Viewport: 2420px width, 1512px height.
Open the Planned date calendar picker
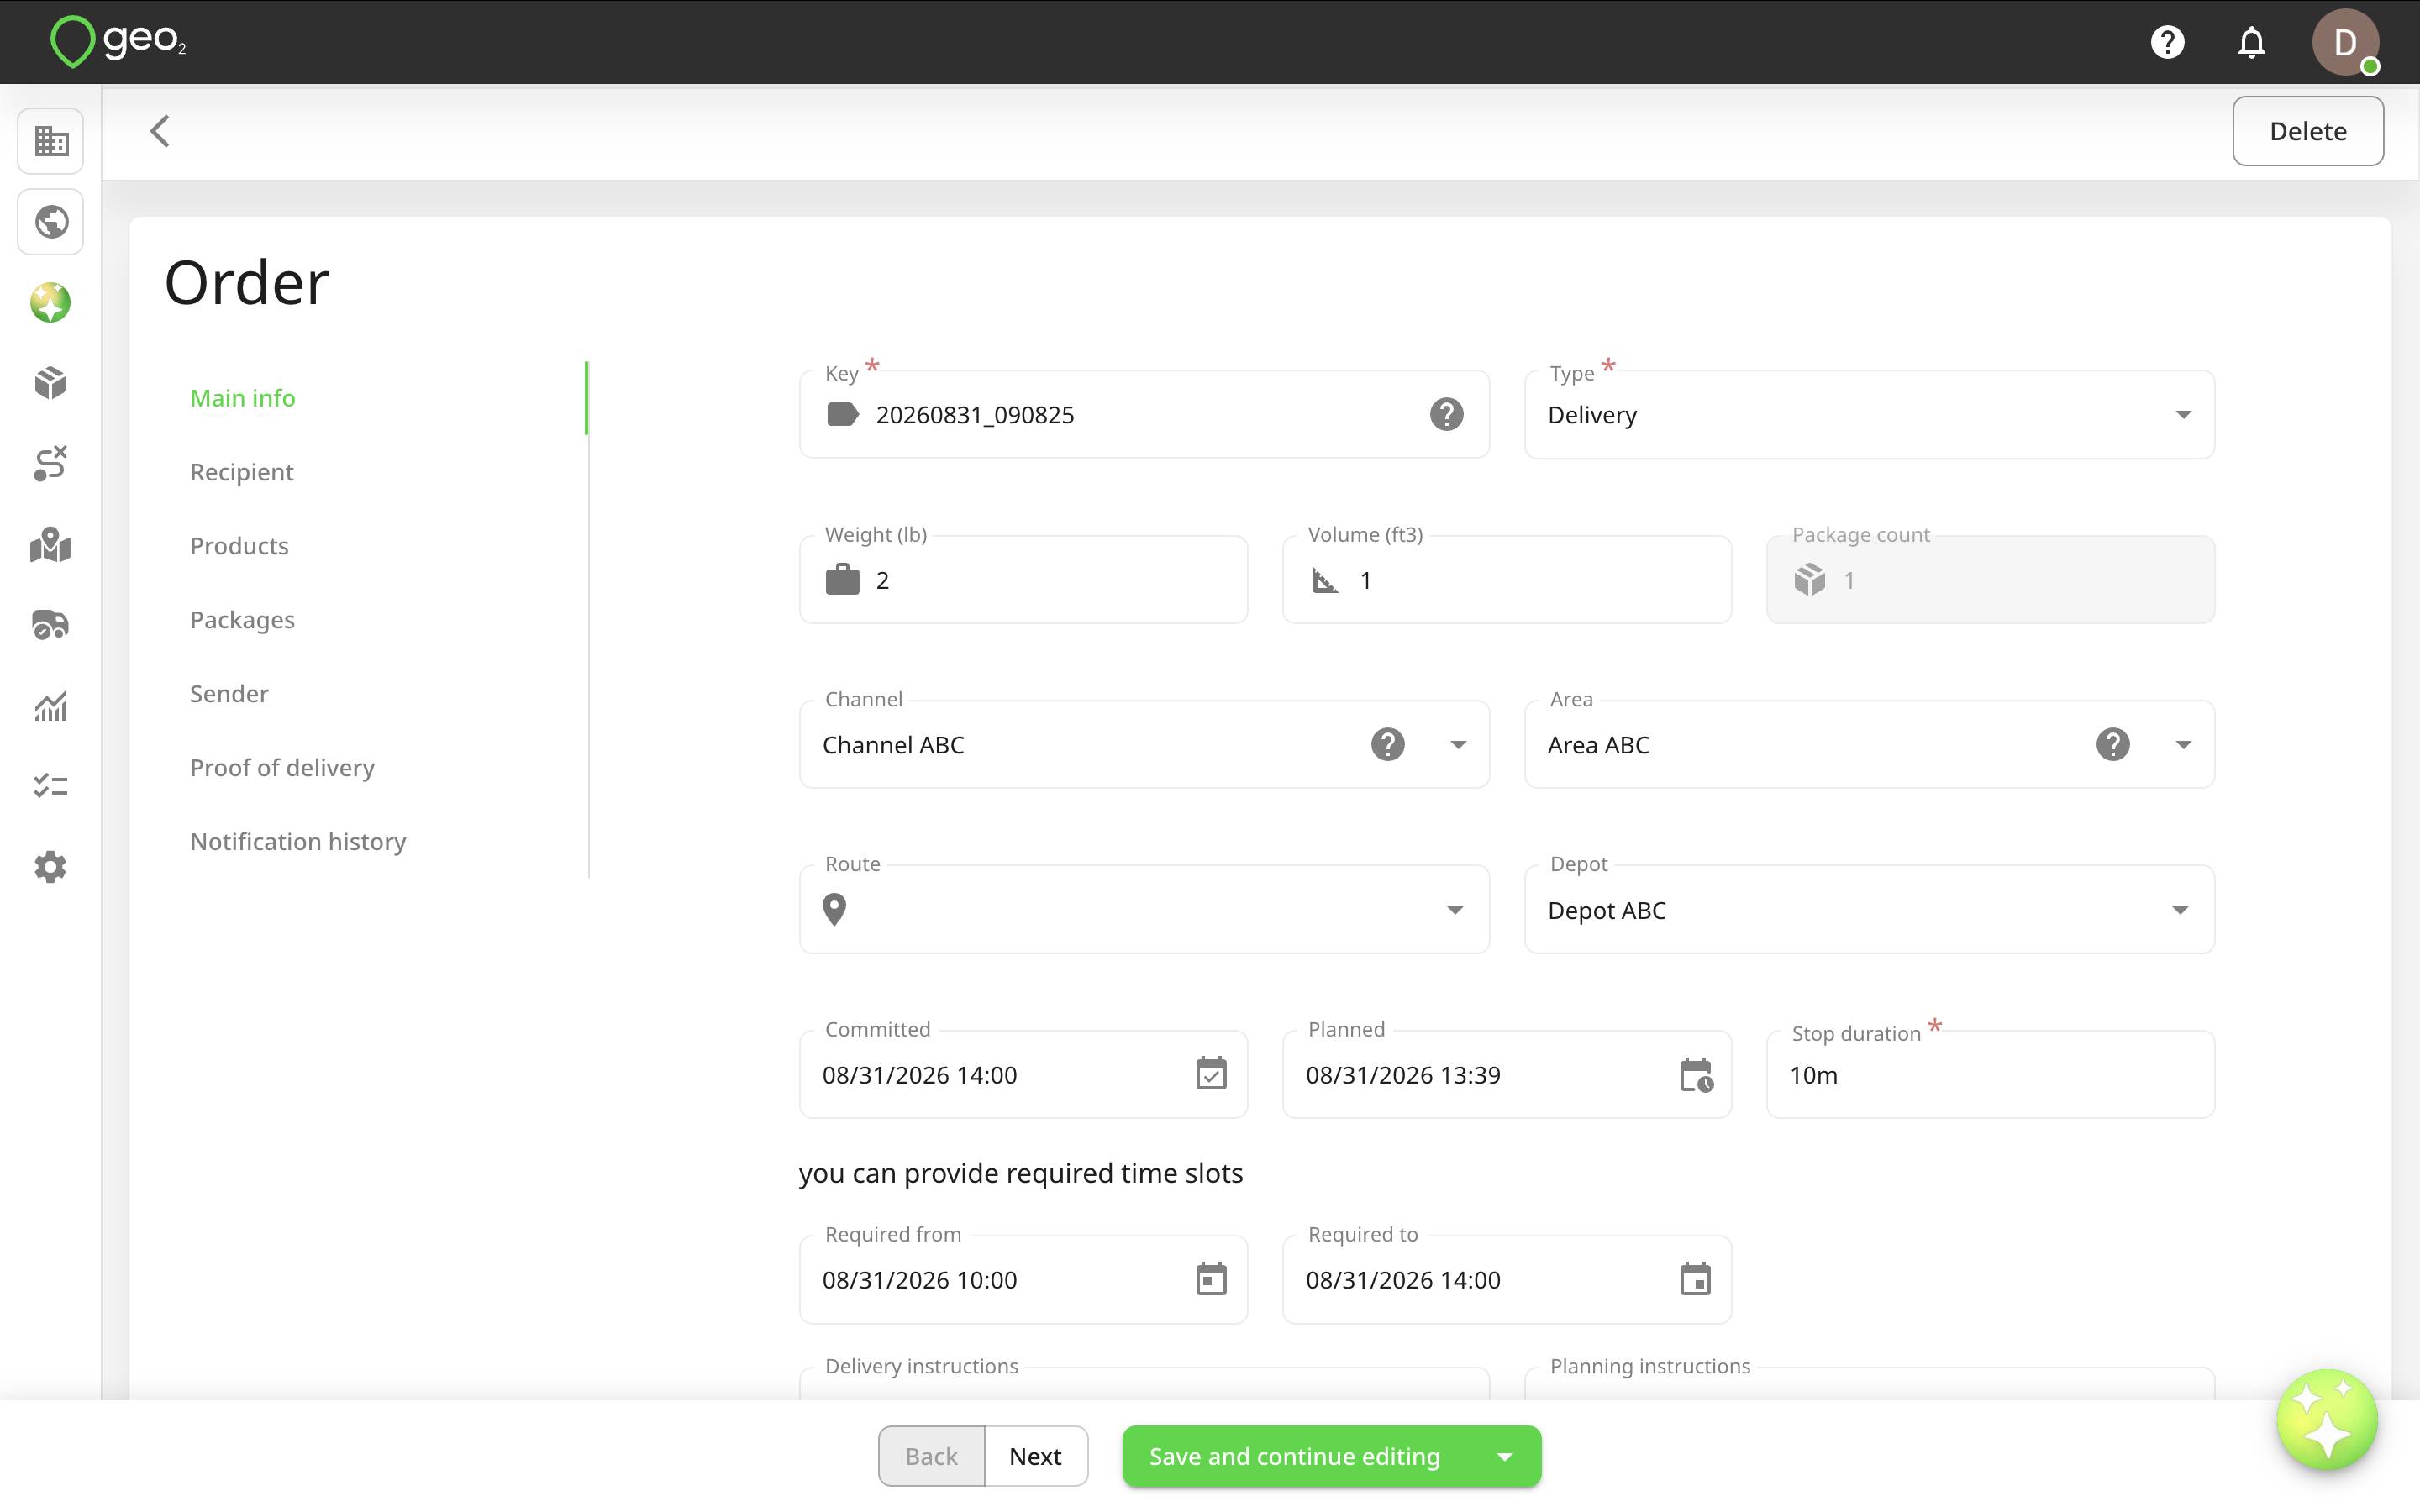click(1696, 1074)
